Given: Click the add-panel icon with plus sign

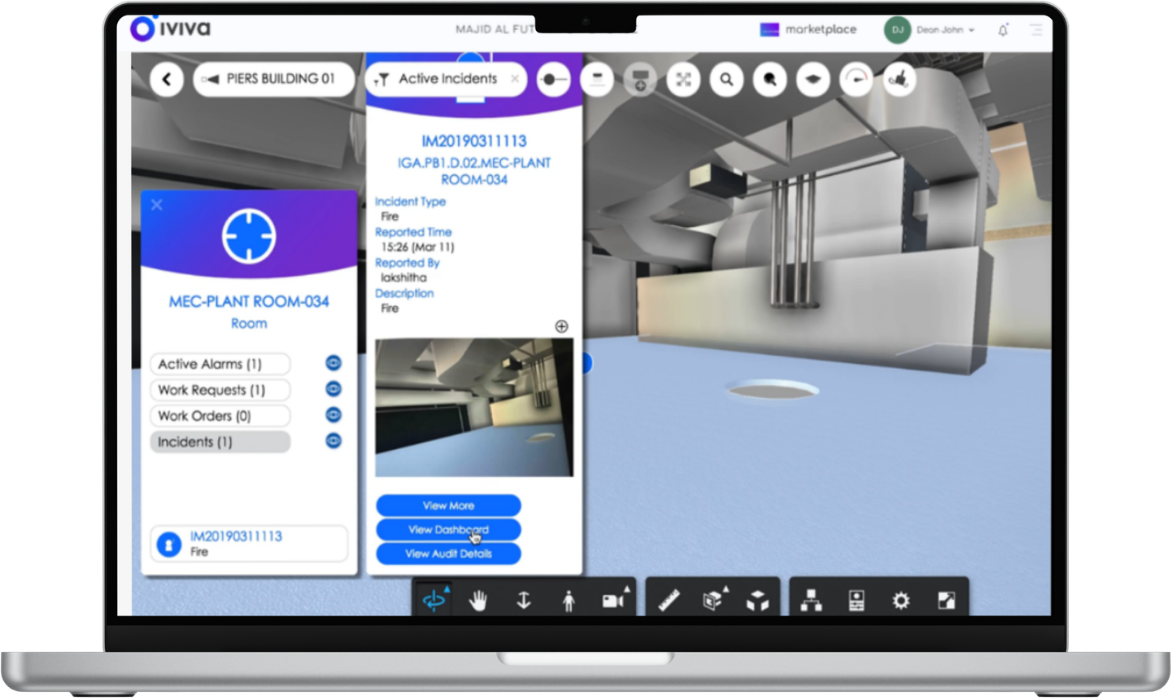Looking at the screenshot, I should (641, 79).
